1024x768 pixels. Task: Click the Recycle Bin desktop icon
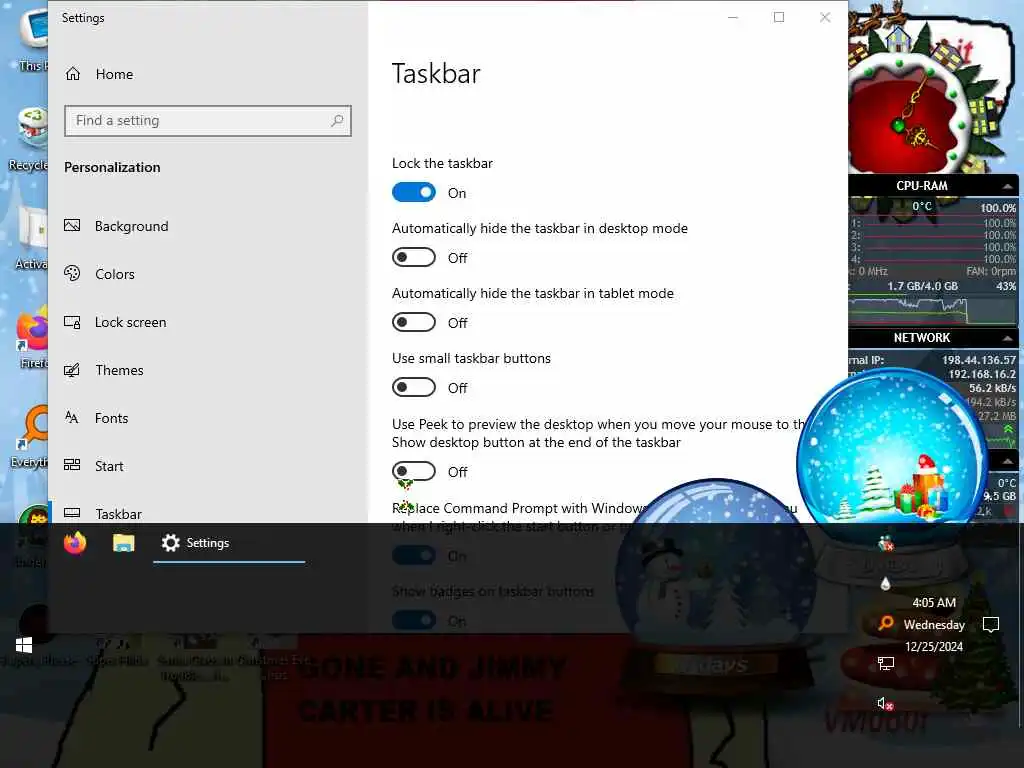click(x=29, y=140)
